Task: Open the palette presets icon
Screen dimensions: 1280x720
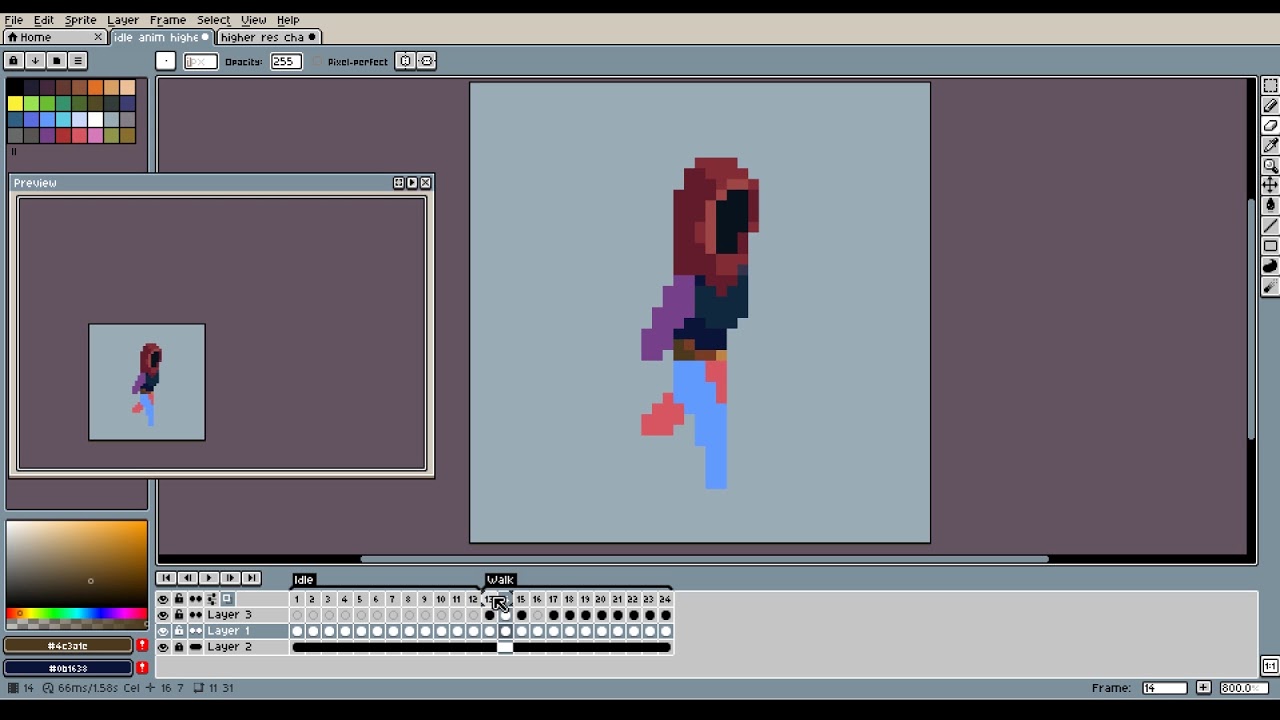Action: (56, 61)
